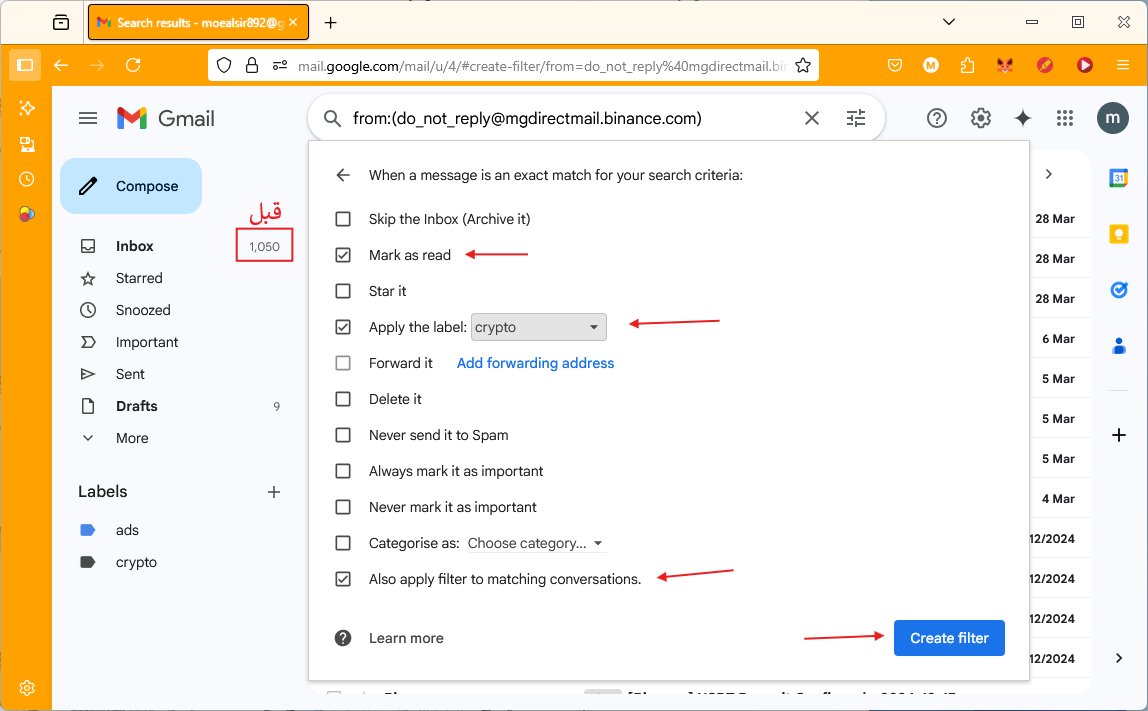Check Always mark it as important
Viewport: 1148px width, 711px height.
point(343,471)
